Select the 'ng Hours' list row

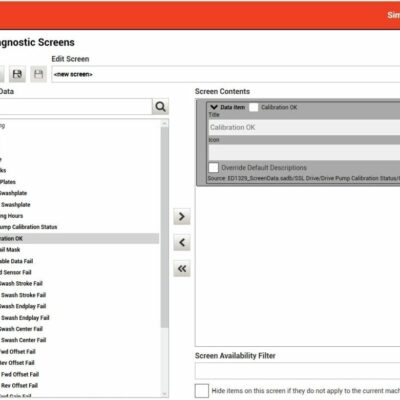79,216
